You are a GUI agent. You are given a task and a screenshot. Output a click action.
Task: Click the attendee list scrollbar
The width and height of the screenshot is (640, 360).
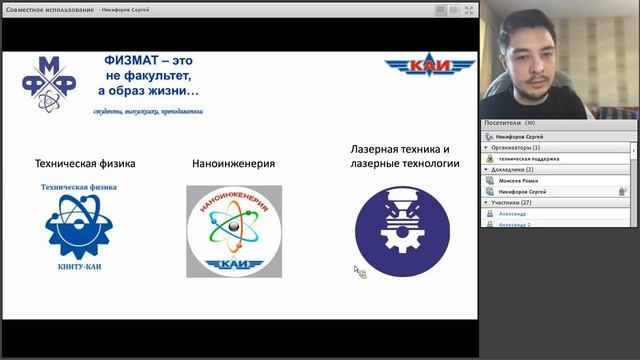click(x=633, y=184)
